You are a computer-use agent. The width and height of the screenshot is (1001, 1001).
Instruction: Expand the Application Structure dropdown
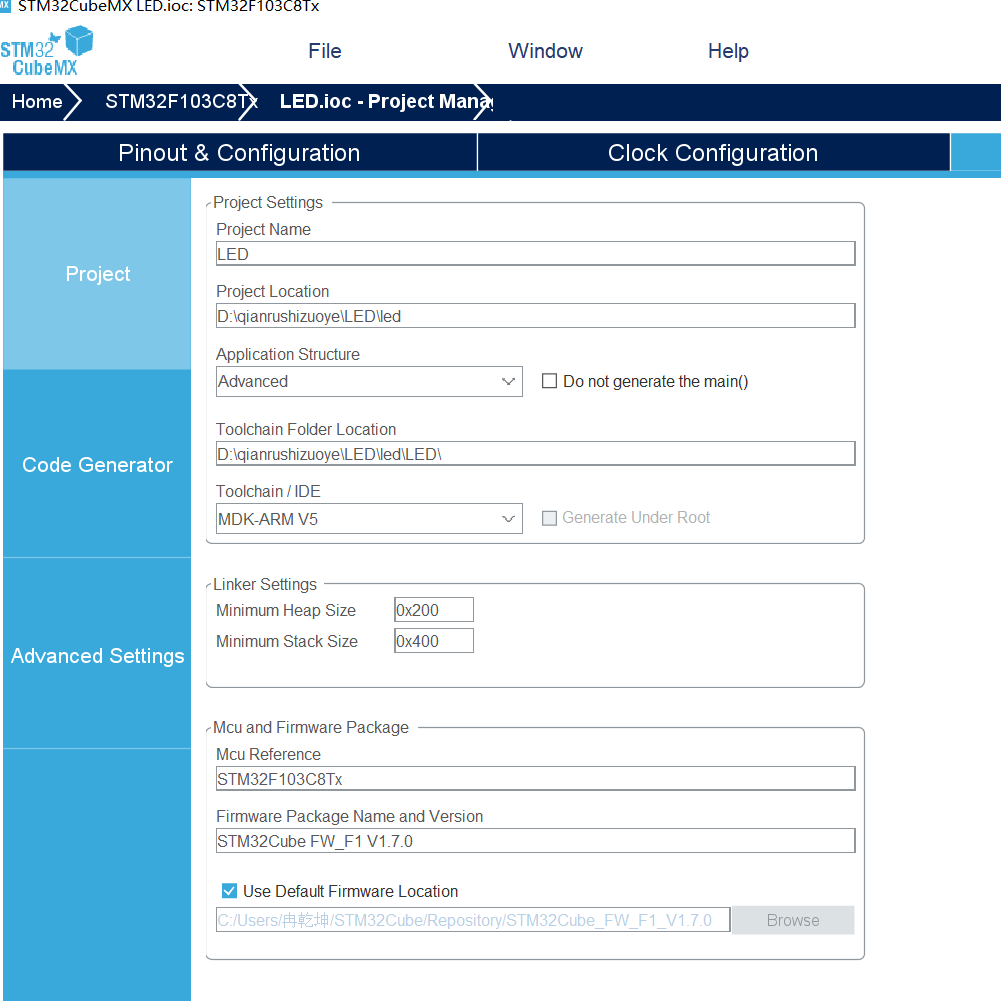pyautogui.click(x=369, y=381)
